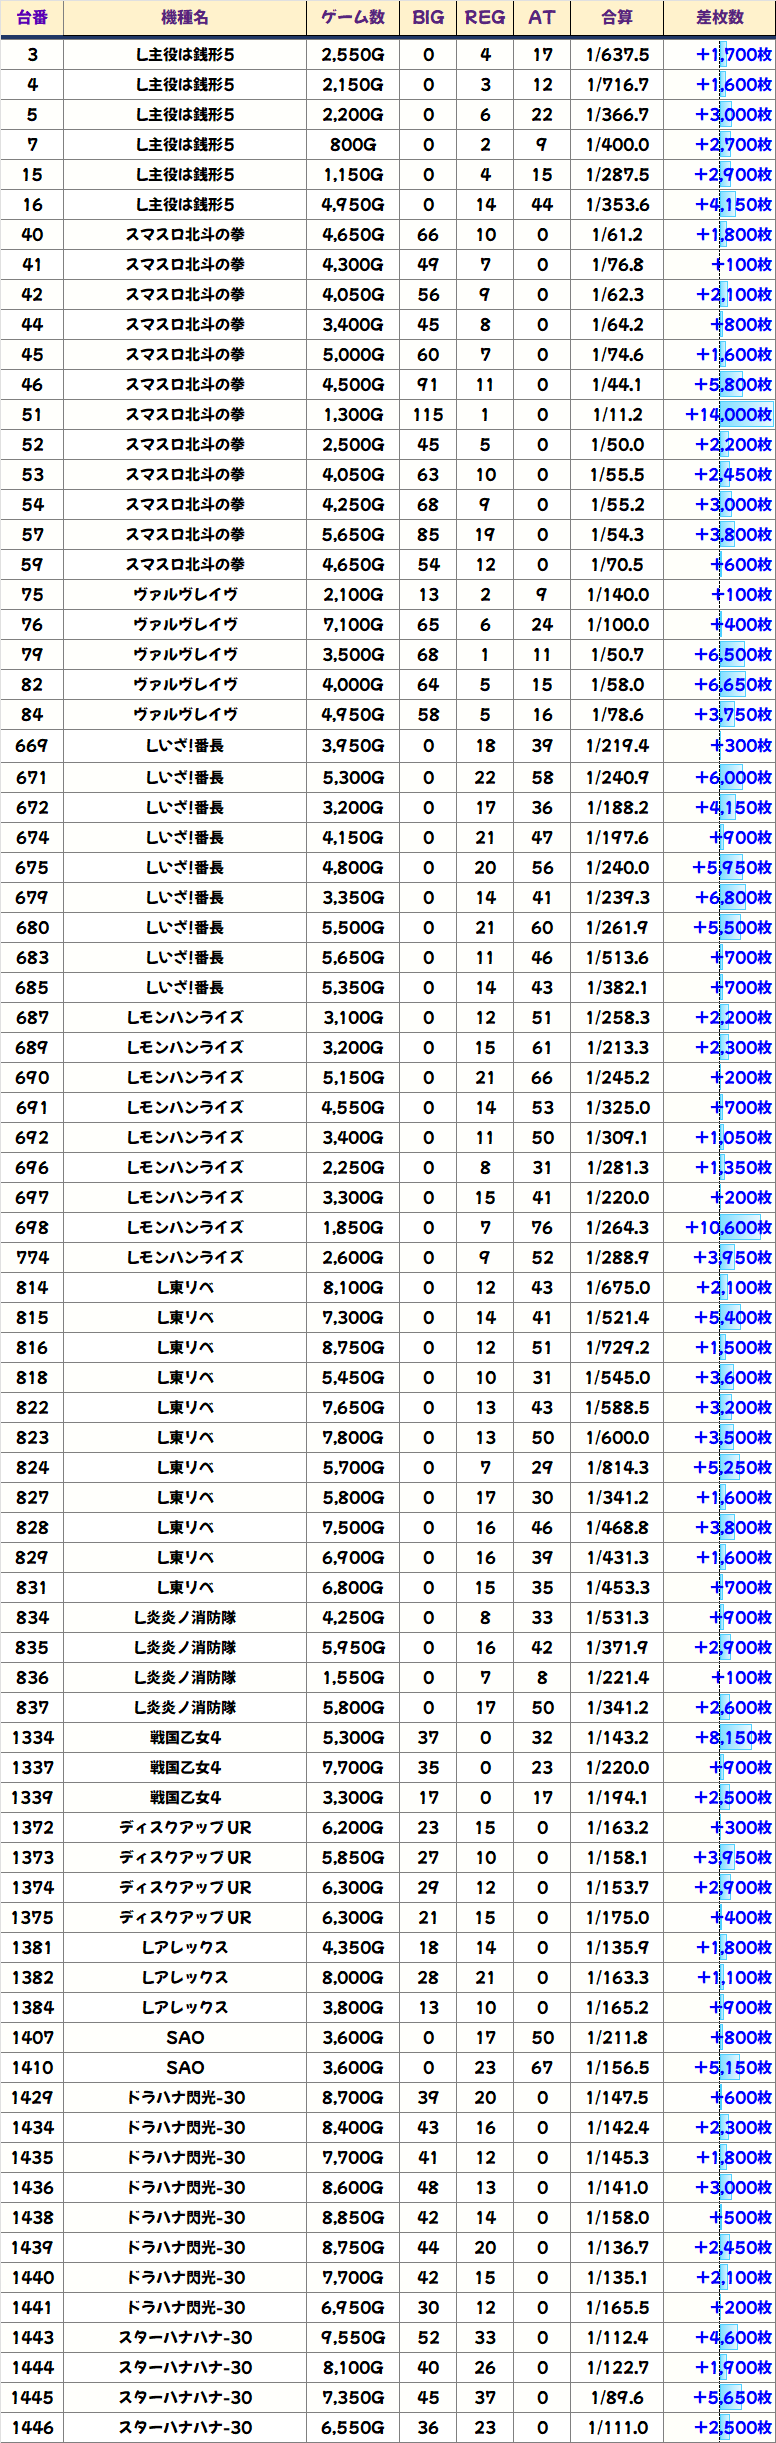Click machine number 51 in 台番 column

32,415
